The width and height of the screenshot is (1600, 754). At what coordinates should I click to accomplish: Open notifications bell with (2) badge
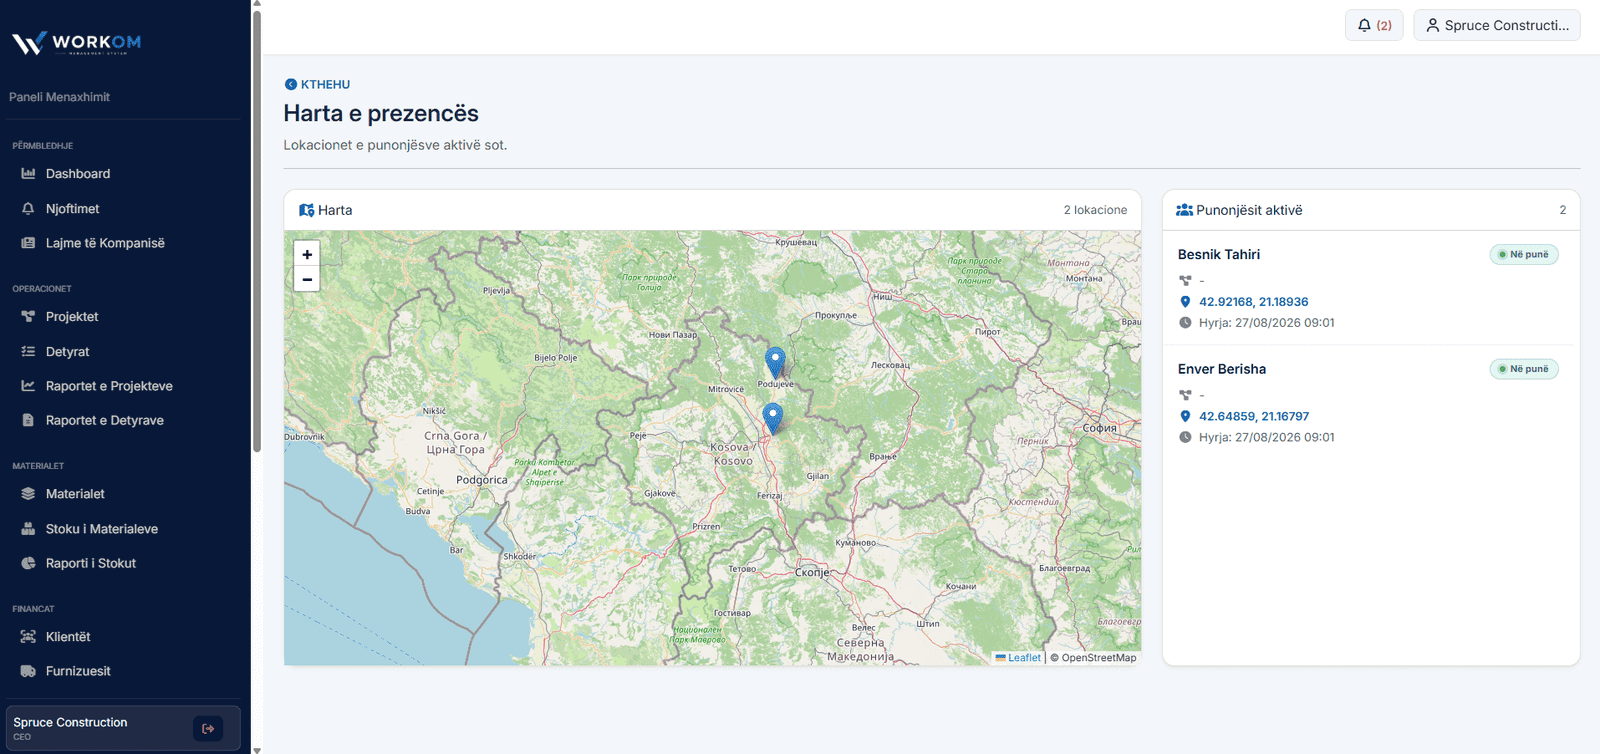1374,25
